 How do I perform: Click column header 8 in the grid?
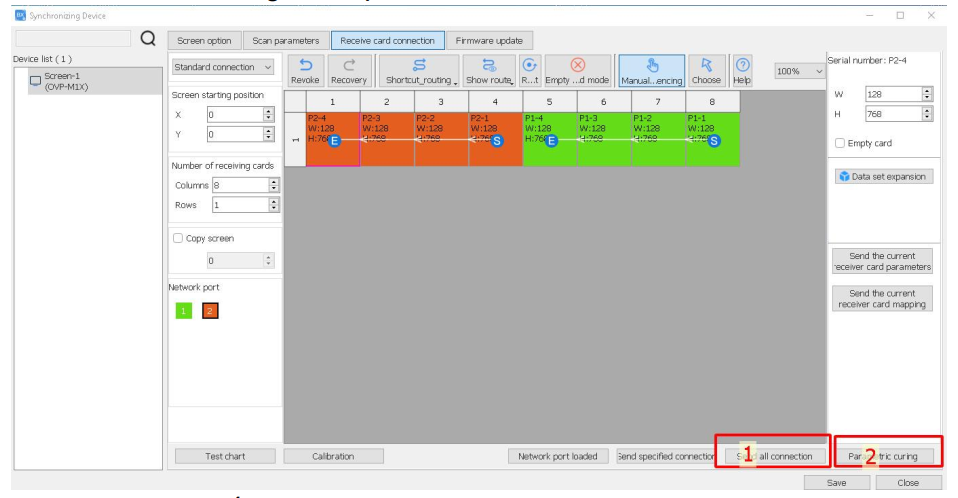tap(712, 101)
